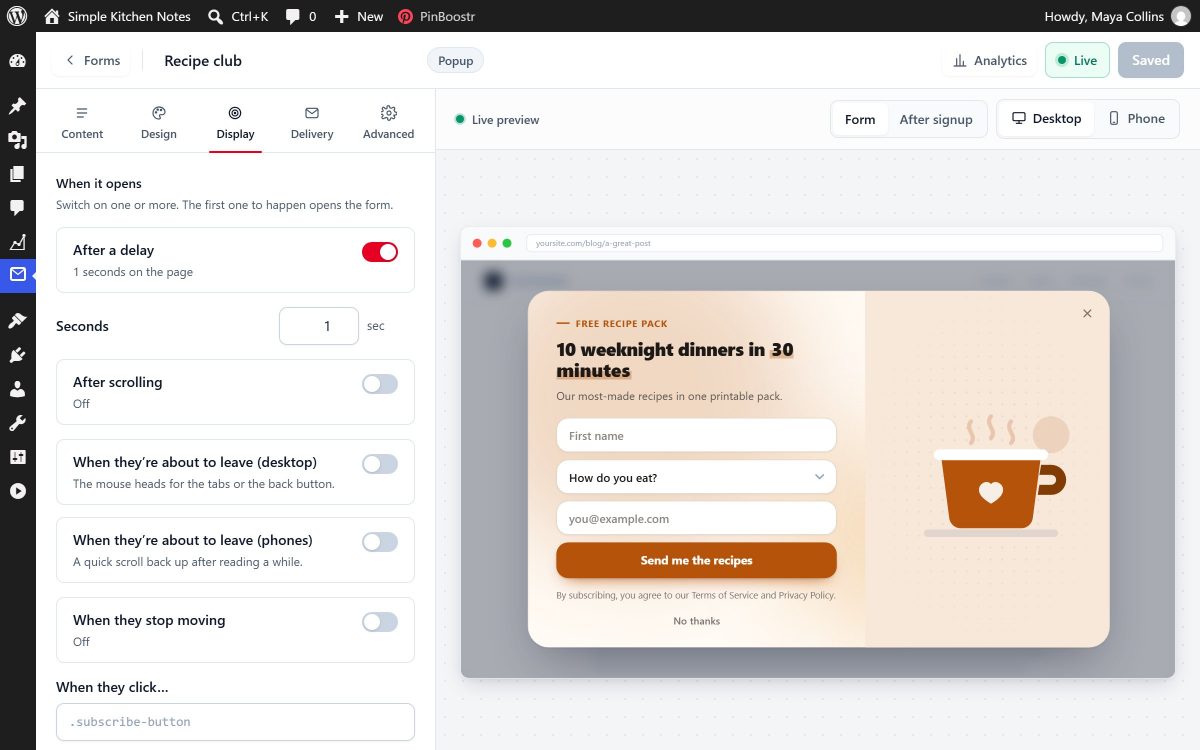Open Appearance via the paintbrush icon
Viewport: 1200px width, 750px height.
pyautogui.click(x=17, y=321)
